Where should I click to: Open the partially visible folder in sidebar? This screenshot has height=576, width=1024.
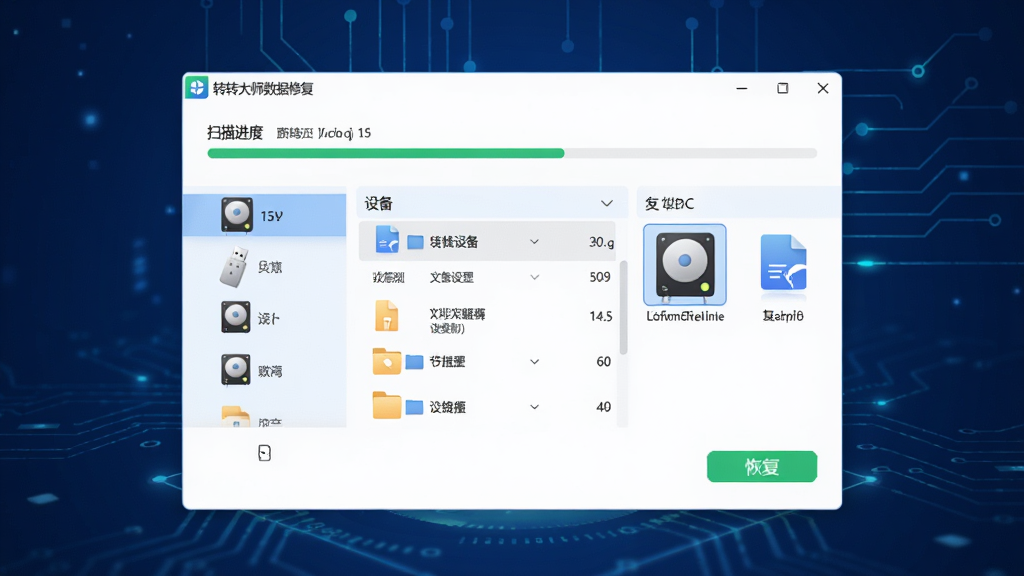coord(236,417)
